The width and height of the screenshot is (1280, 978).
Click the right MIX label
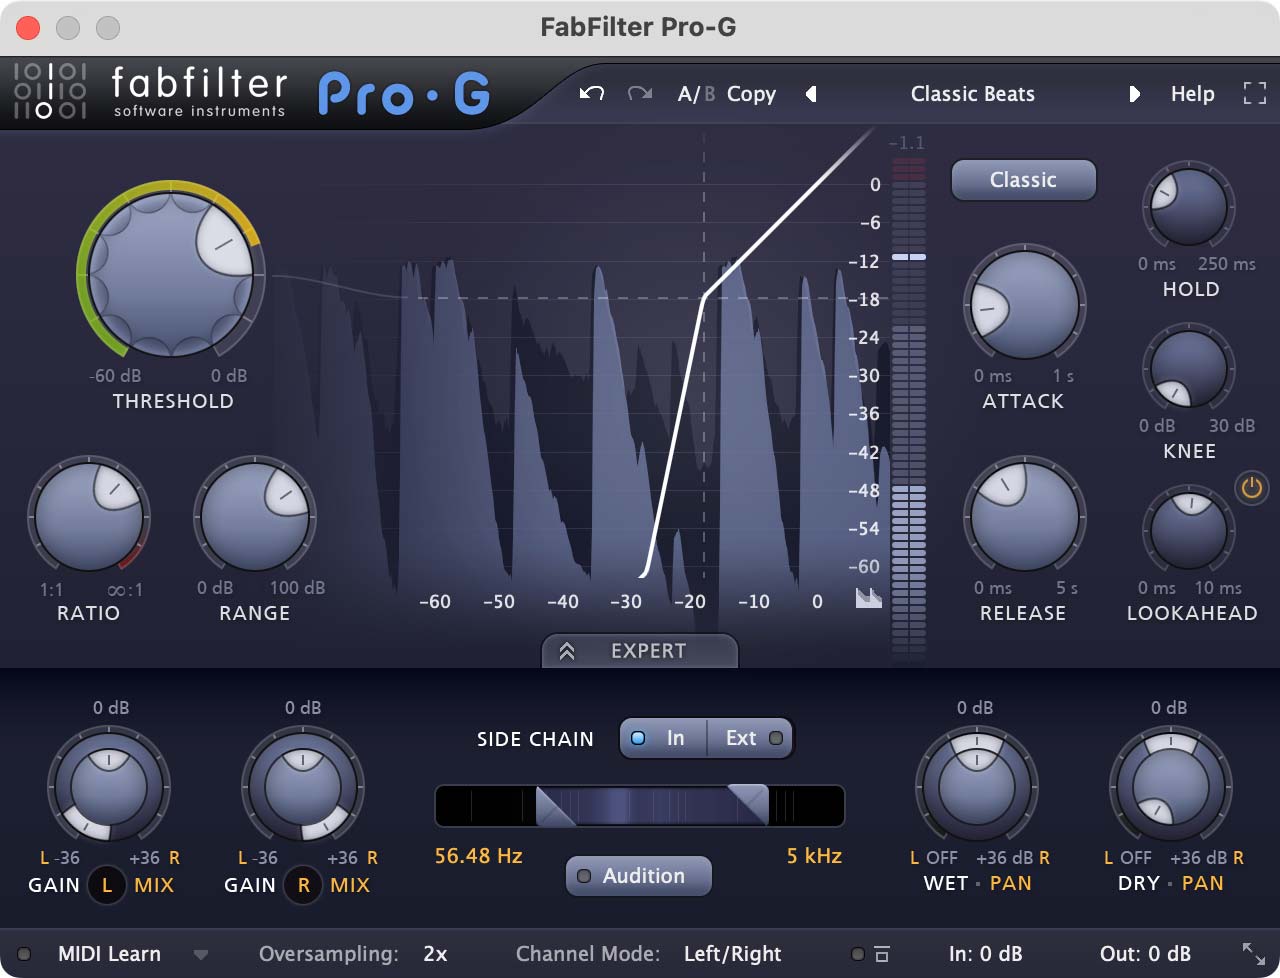click(x=350, y=885)
